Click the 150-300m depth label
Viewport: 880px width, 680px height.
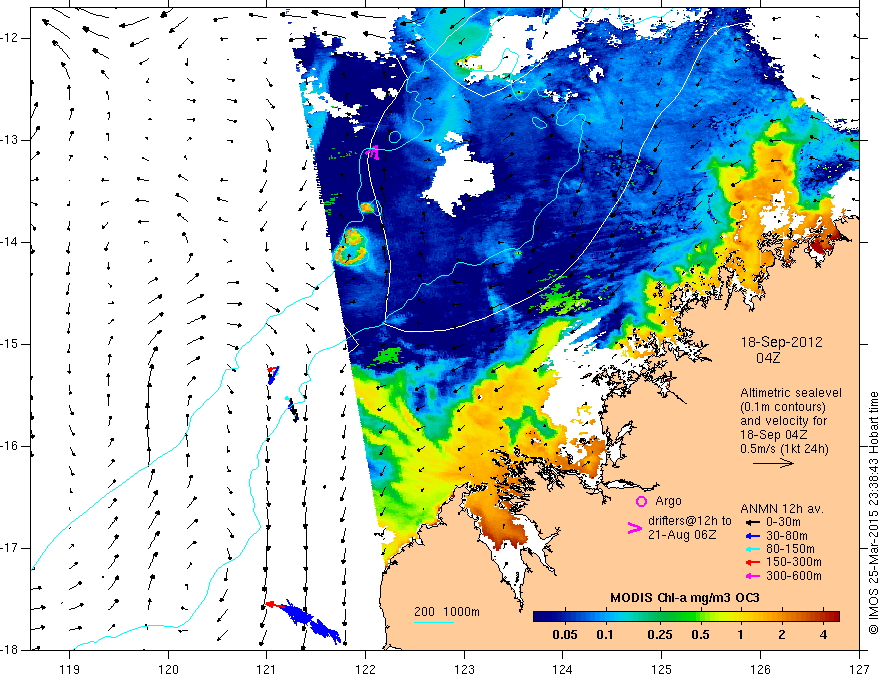coord(794,563)
